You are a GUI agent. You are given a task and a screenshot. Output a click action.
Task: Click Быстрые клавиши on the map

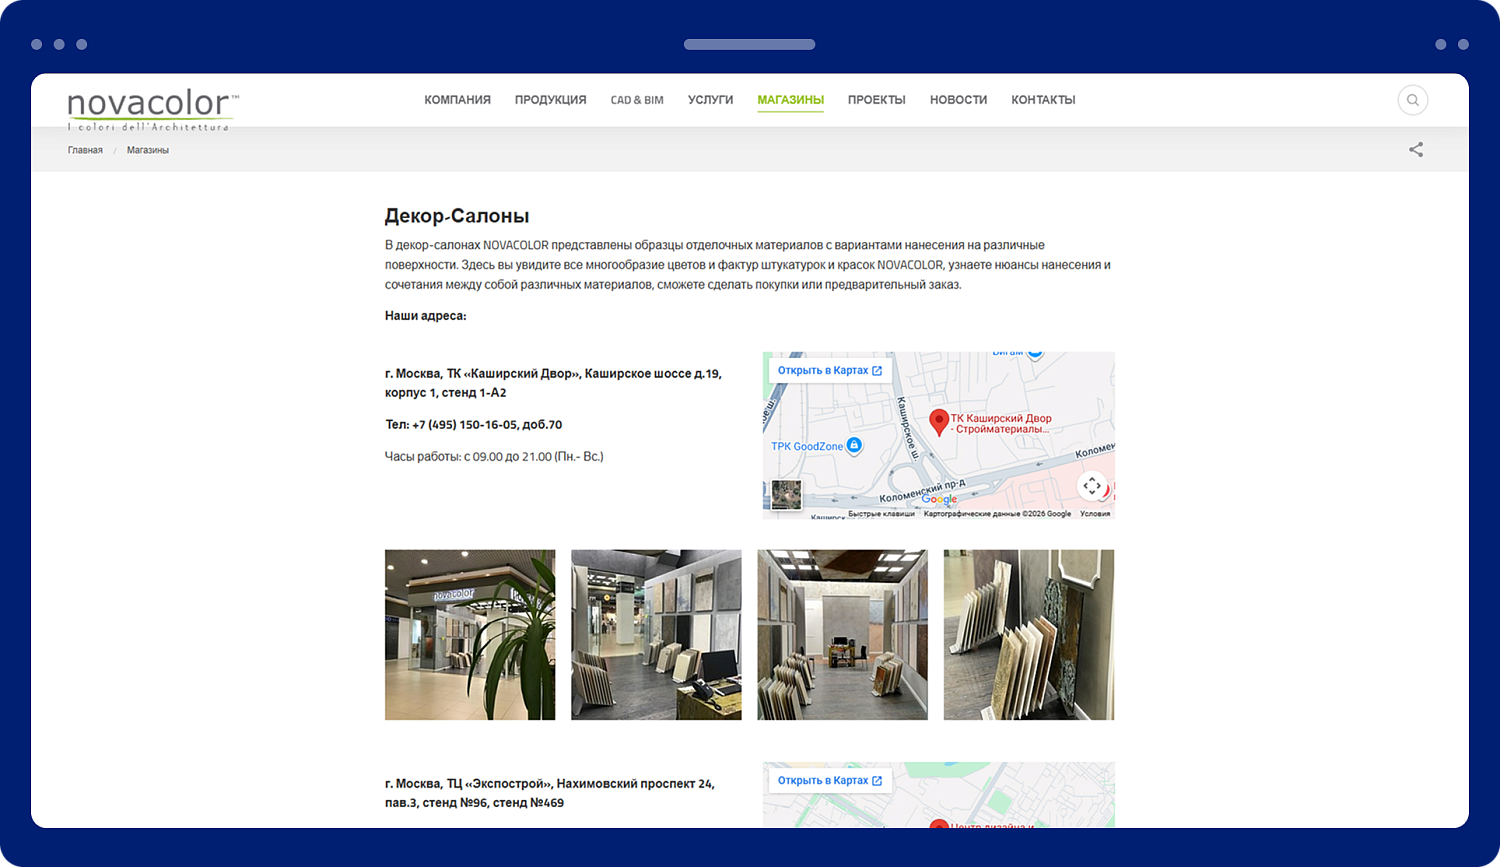(x=881, y=514)
